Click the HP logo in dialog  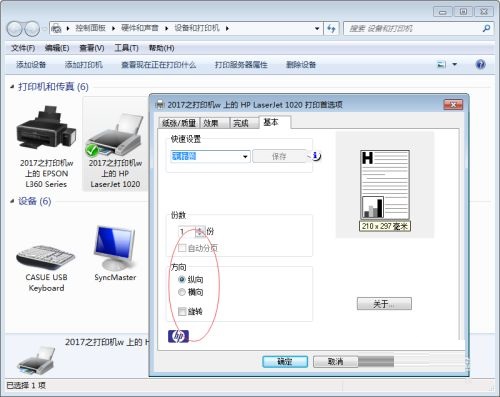[x=178, y=336]
